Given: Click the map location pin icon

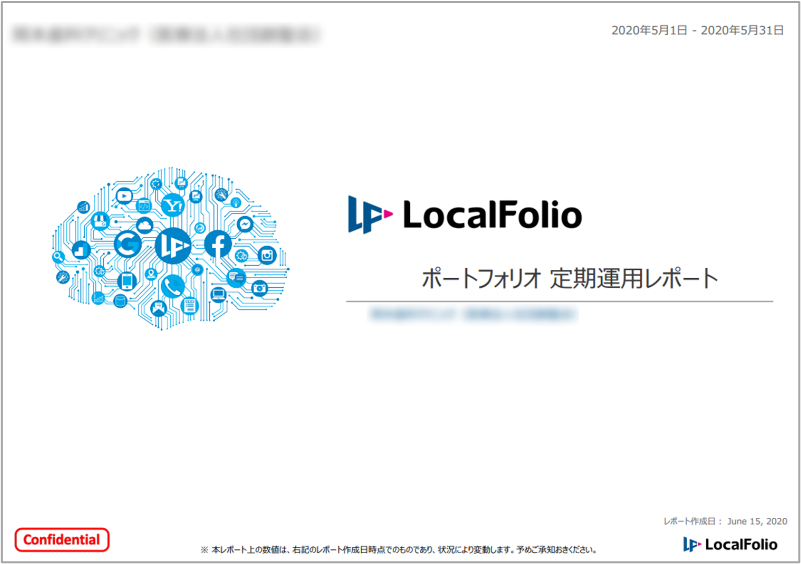Looking at the screenshot, I should click(x=151, y=274).
